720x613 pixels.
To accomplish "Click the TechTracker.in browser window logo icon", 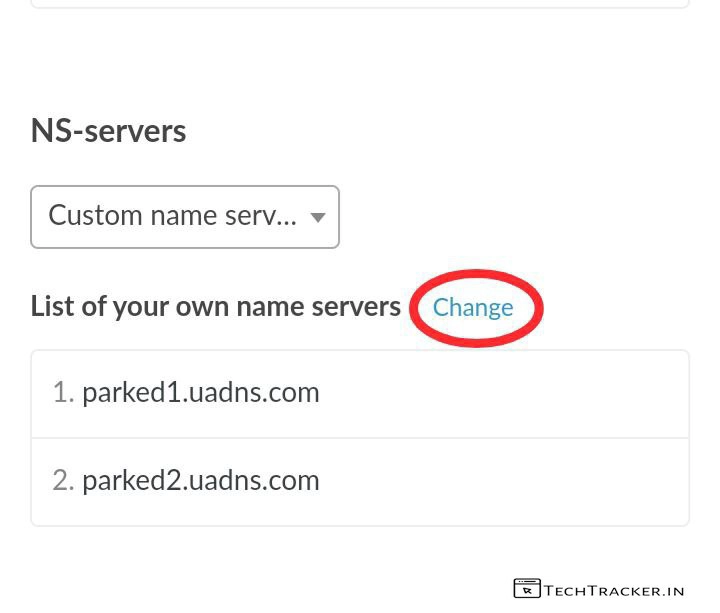I will [x=526, y=589].
